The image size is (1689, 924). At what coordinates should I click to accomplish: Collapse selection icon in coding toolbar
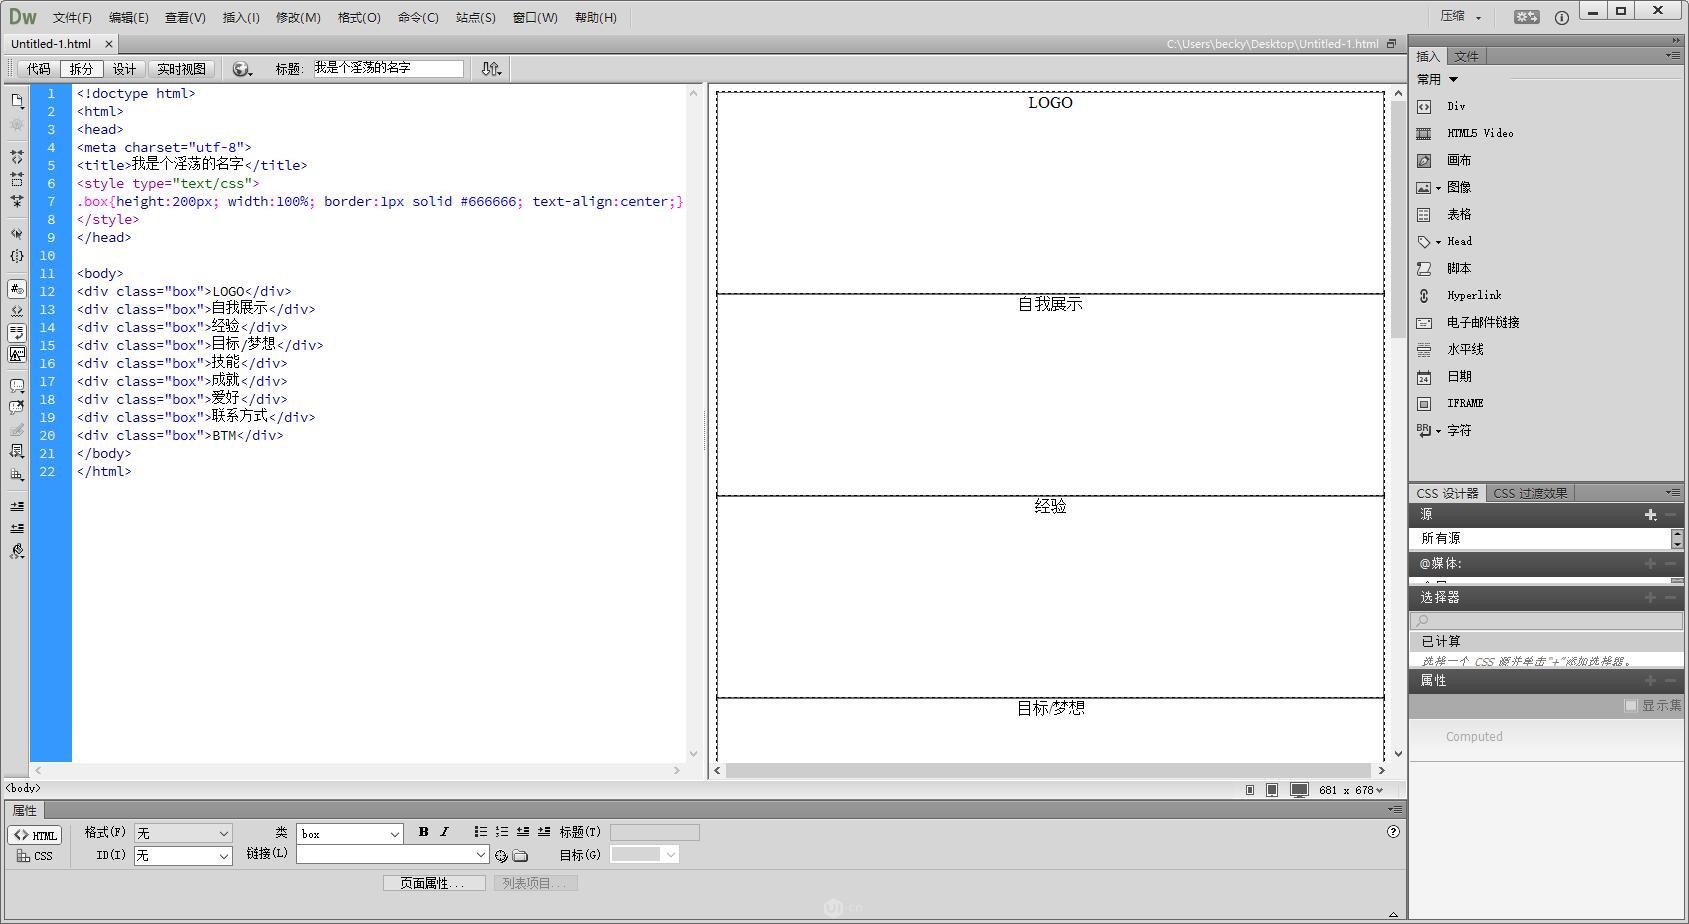[x=17, y=179]
